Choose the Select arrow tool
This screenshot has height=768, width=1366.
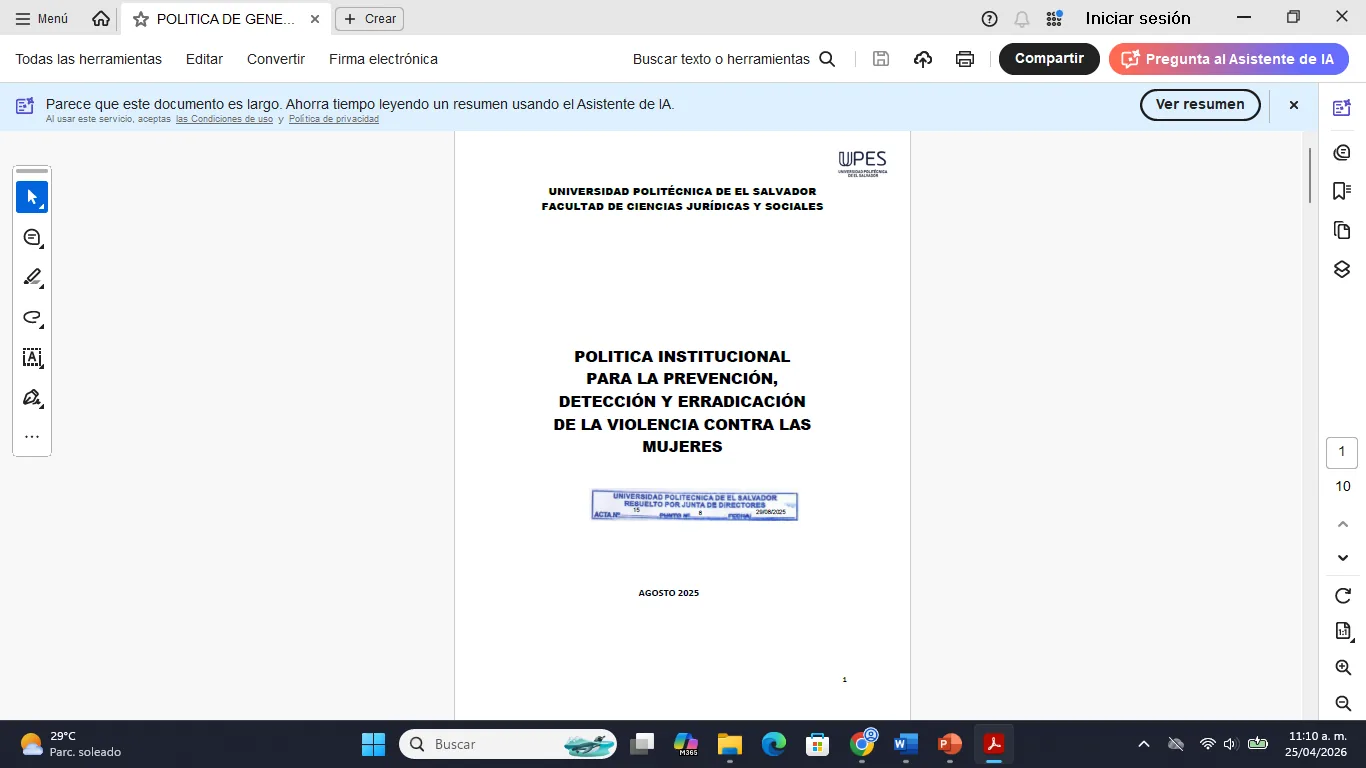(x=32, y=197)
